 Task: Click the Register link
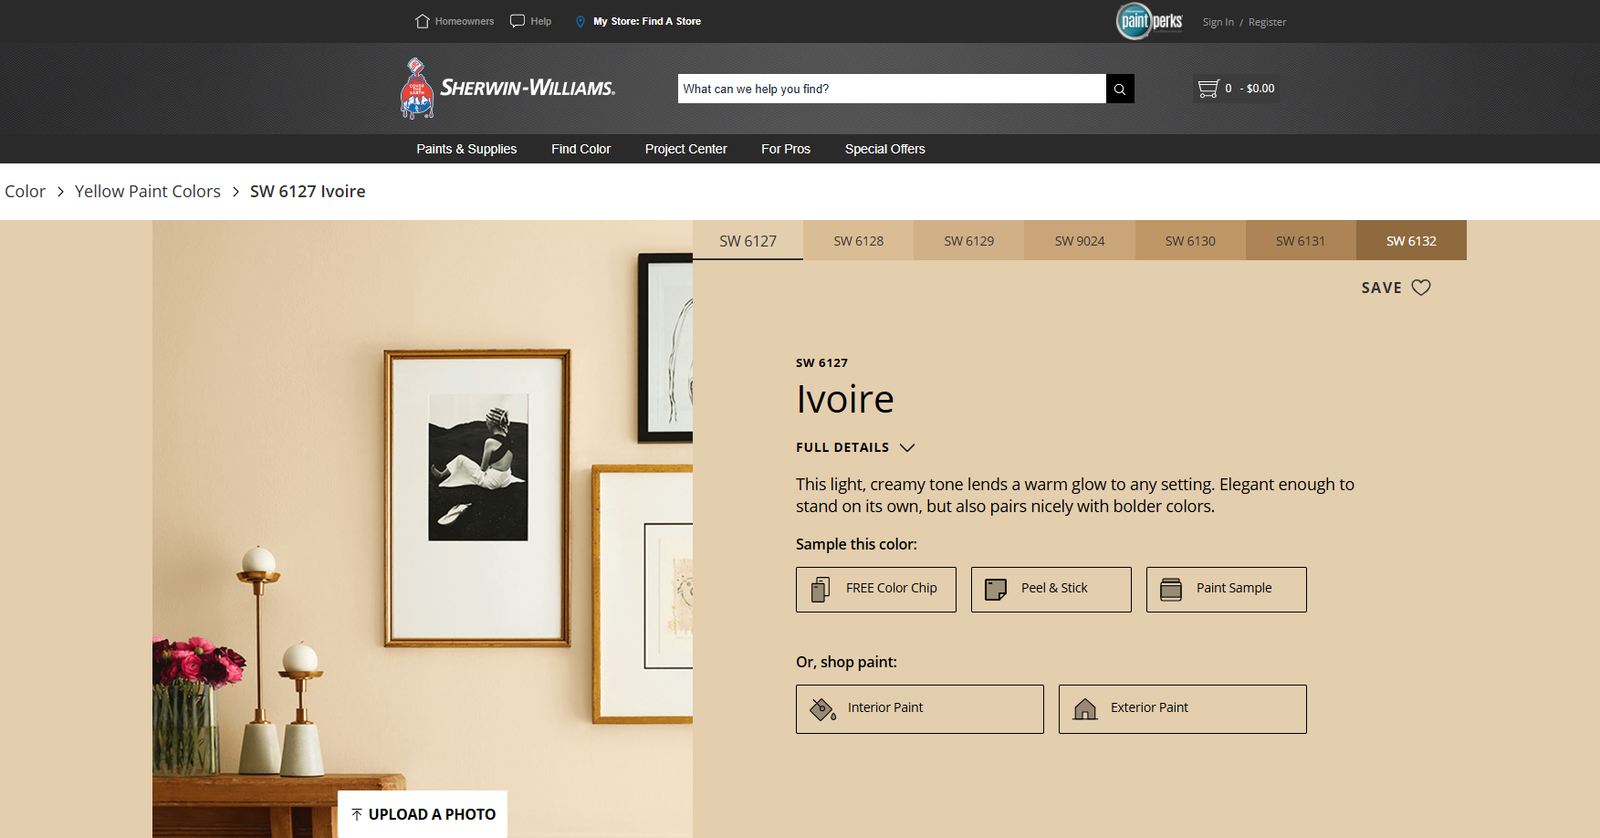tap(1267, 22)
